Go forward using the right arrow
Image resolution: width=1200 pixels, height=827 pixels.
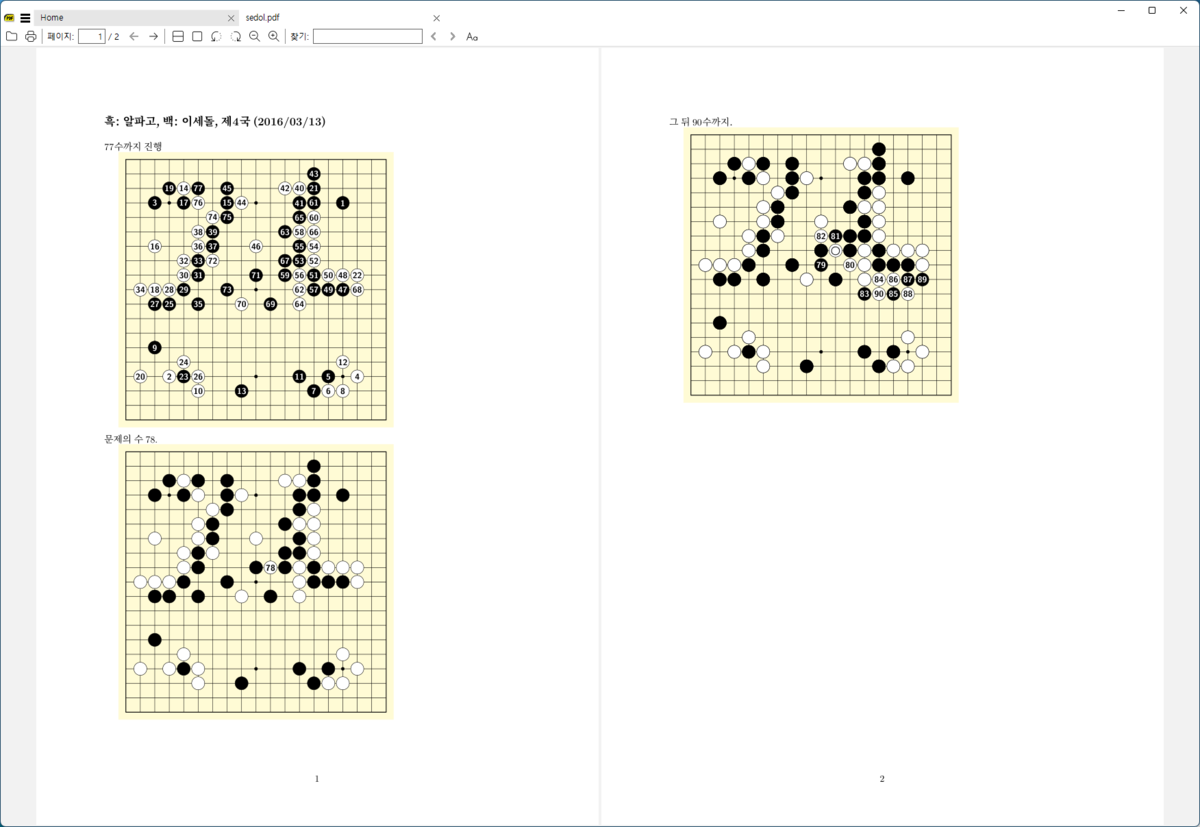pos(153,35)
